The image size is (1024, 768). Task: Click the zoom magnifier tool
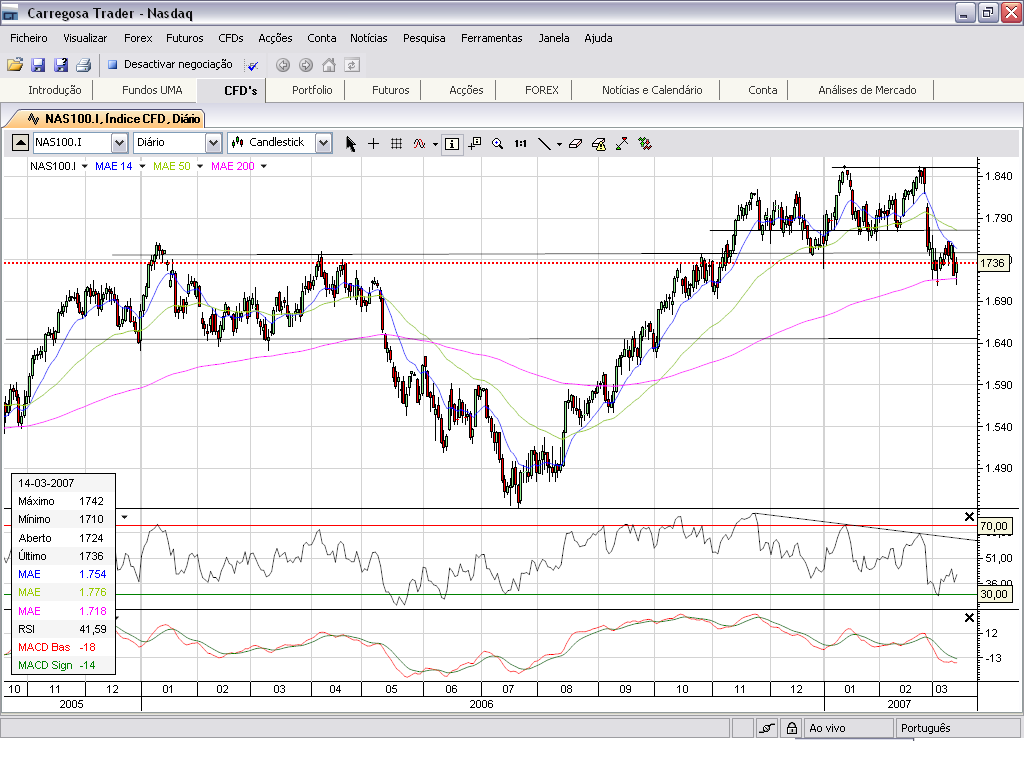click(497, 143)
